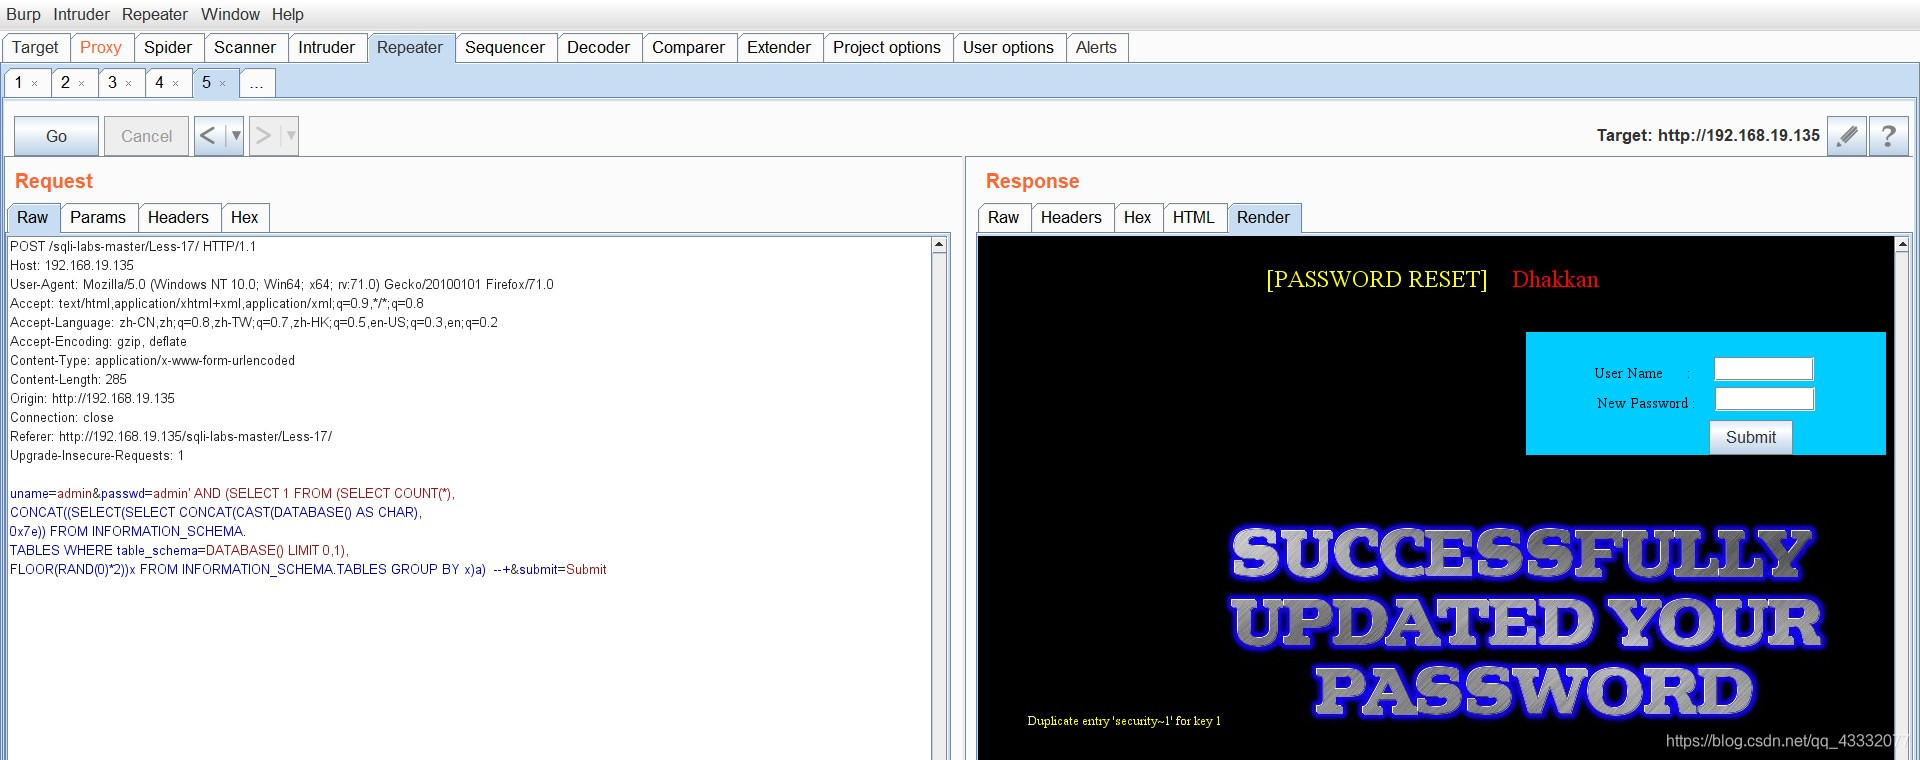Show the request Hex view

click(x=245, y=217)
